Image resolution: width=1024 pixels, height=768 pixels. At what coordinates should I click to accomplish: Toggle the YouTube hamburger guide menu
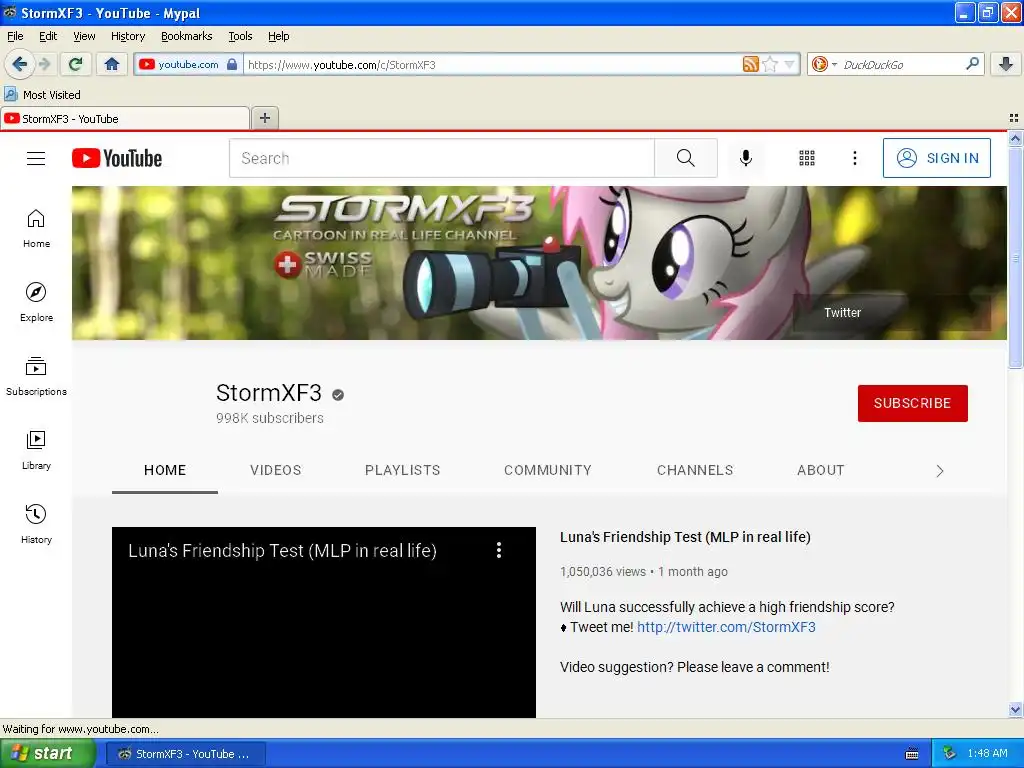coord(36,158)
